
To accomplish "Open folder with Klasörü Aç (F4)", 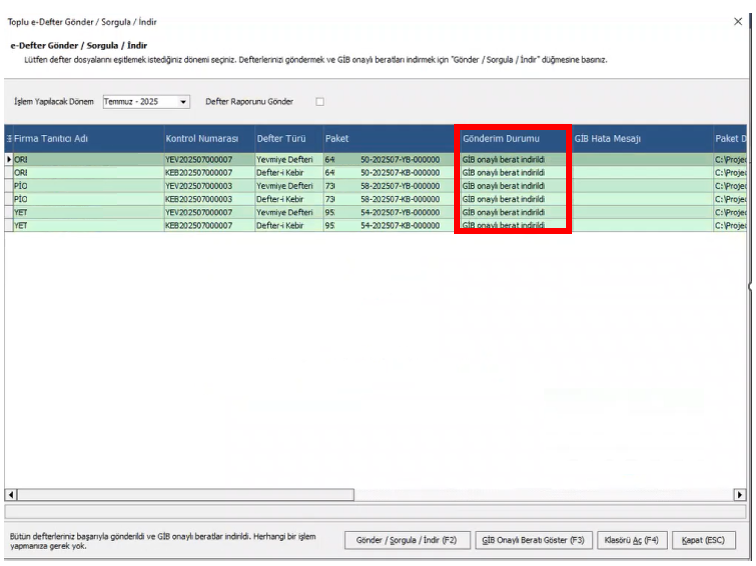I will pos(632,540).
